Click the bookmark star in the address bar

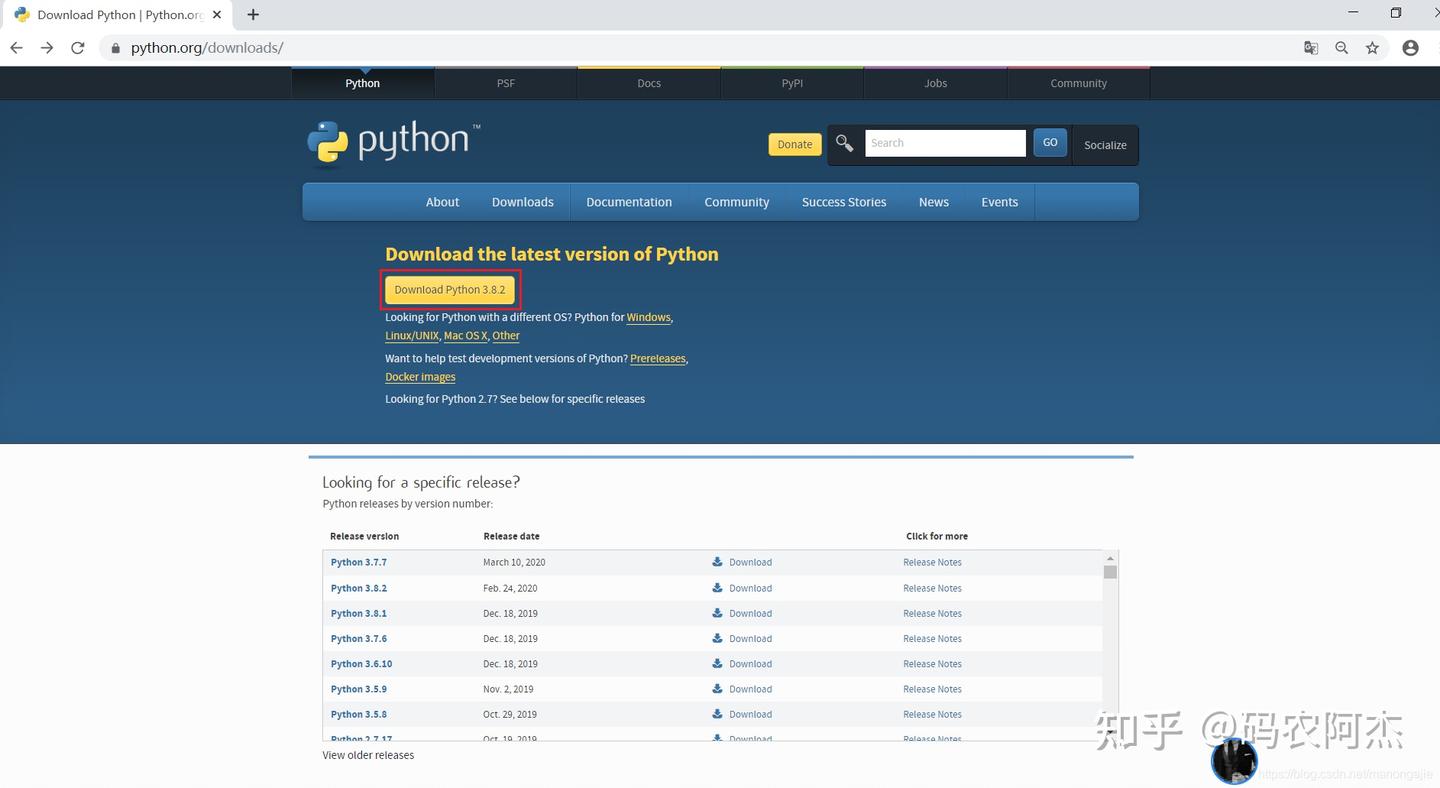coord(1372,47)
